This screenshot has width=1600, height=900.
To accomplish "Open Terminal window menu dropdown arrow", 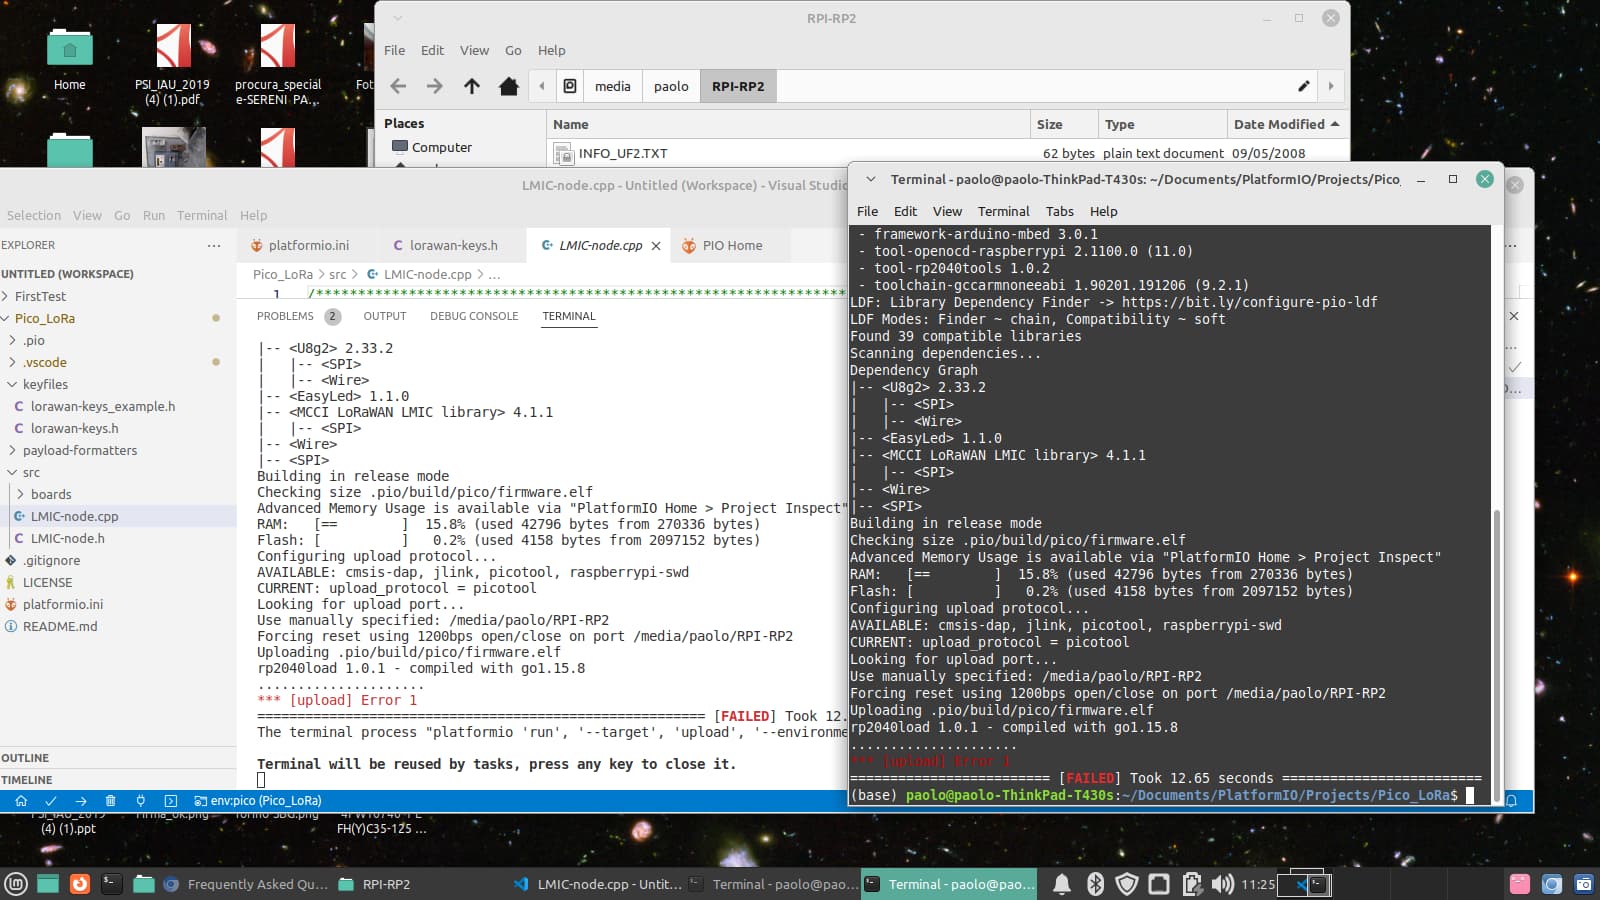I will tap(870, 179).
